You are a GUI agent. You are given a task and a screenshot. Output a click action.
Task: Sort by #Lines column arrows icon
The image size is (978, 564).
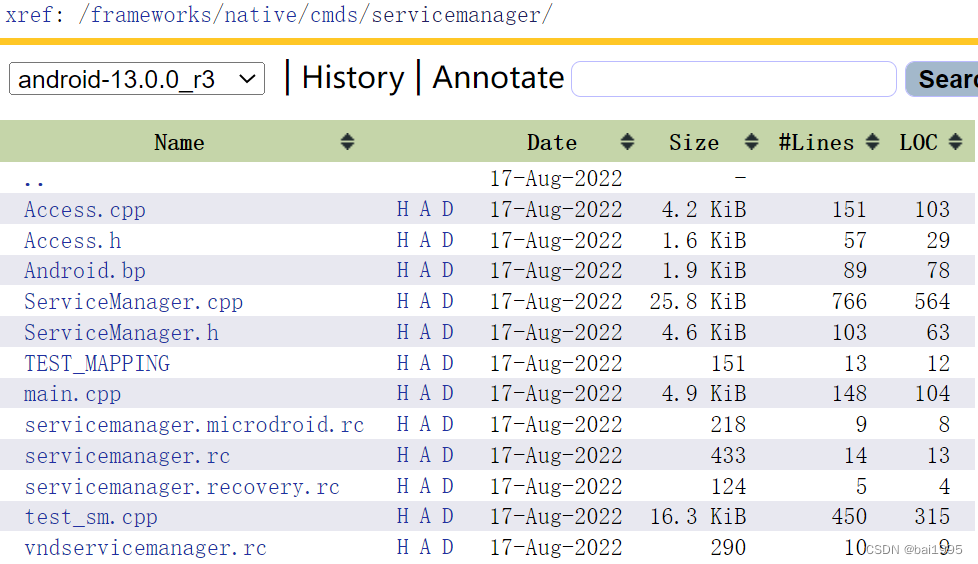click(873, 142)
